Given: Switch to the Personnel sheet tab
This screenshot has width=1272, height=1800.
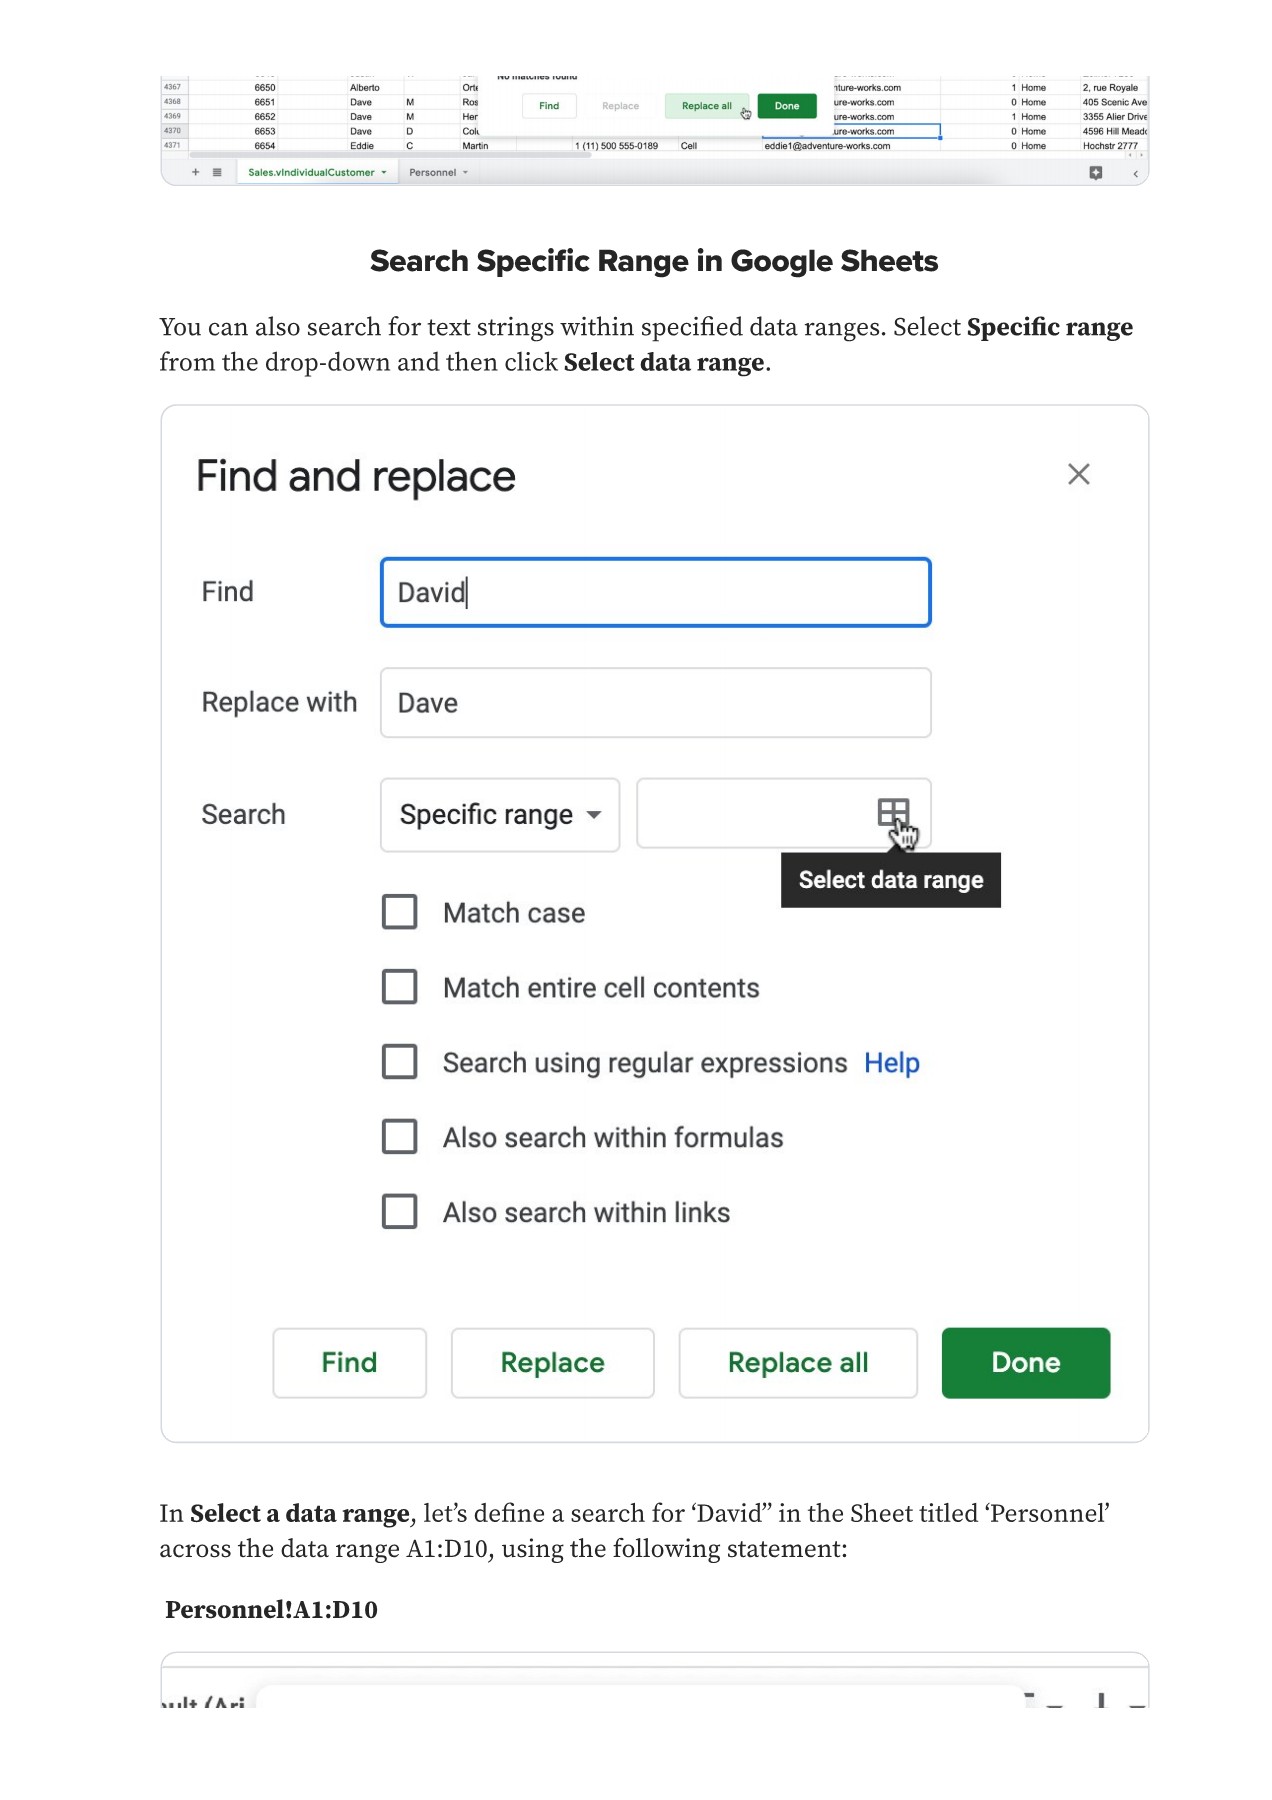Looking at the screenshot, I should [432, 173].
